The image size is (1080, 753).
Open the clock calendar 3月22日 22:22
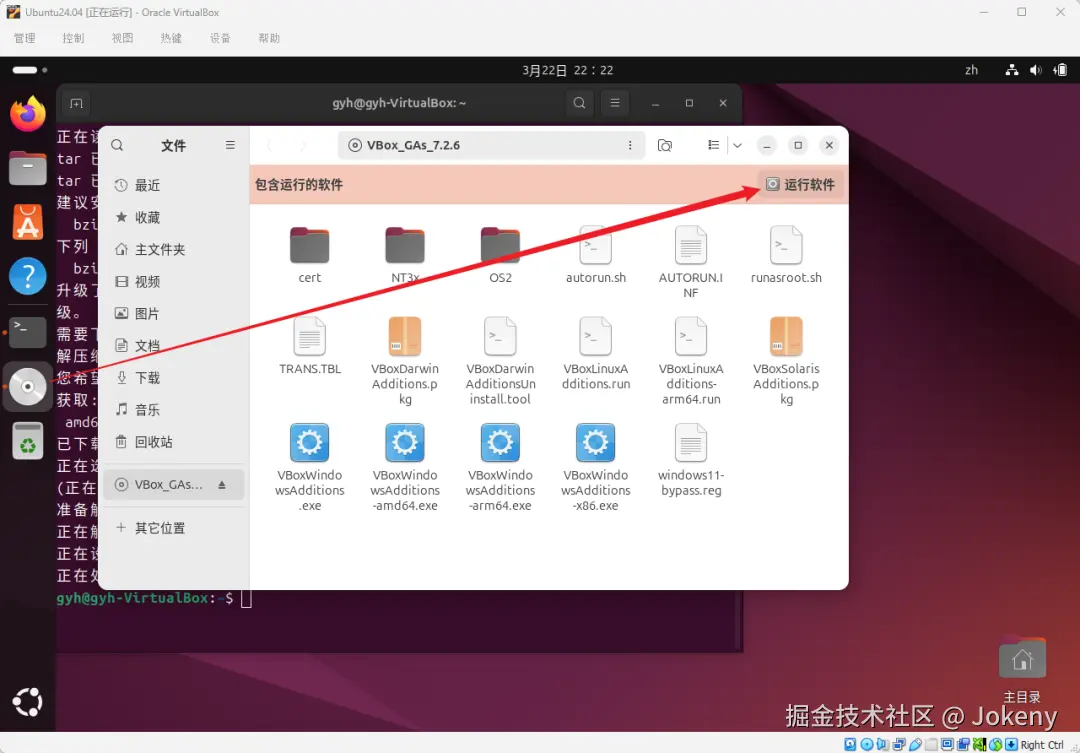pyautogui.click(x=568, y=70)
